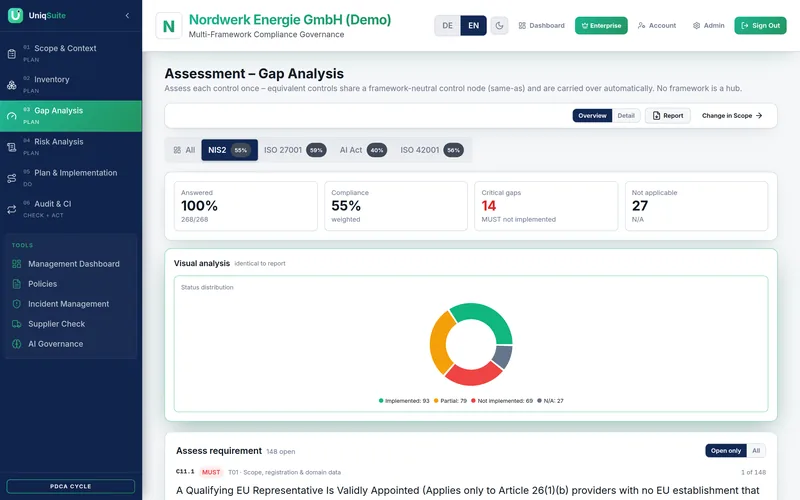Open Management Dashboard tool link
The image size is (800, 500).
(x=71, y=264)
